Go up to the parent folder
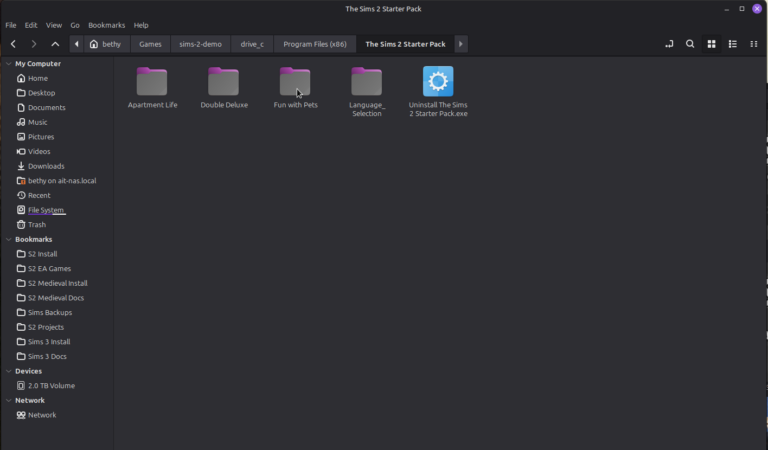768x450 pixels. (x=55, y=44)
